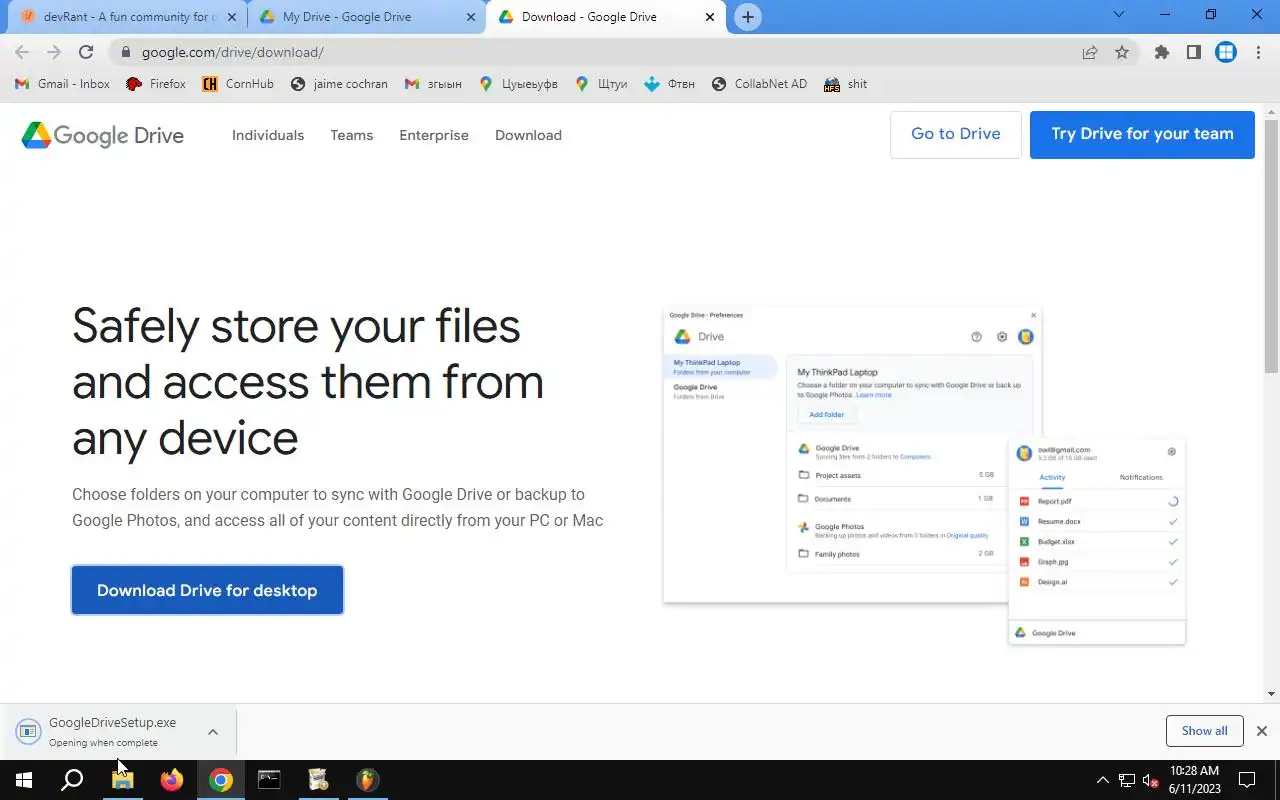
Task: Open the CornHub bookmark
Action: click(238, 84)
